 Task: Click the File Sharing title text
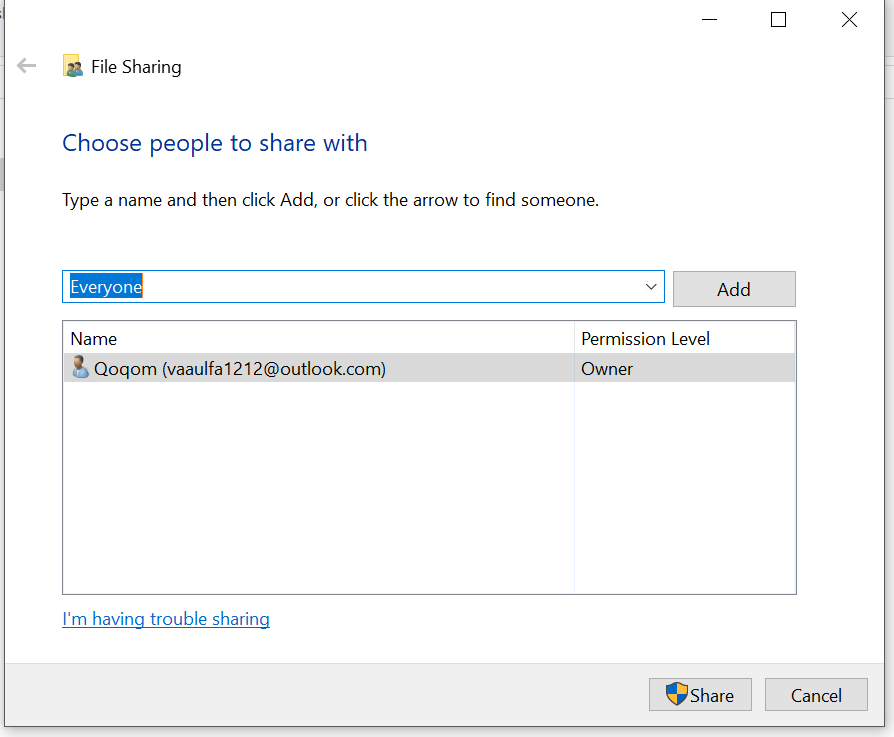coord(136,67)
